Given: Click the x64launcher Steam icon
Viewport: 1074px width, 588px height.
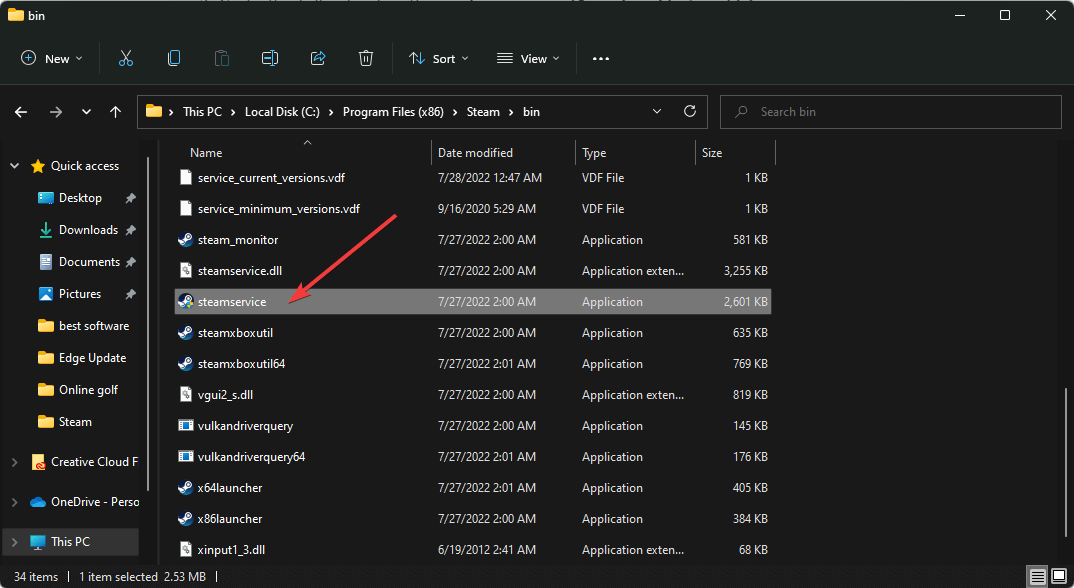Looking at the screenshot, I should (x=185, y=487).
